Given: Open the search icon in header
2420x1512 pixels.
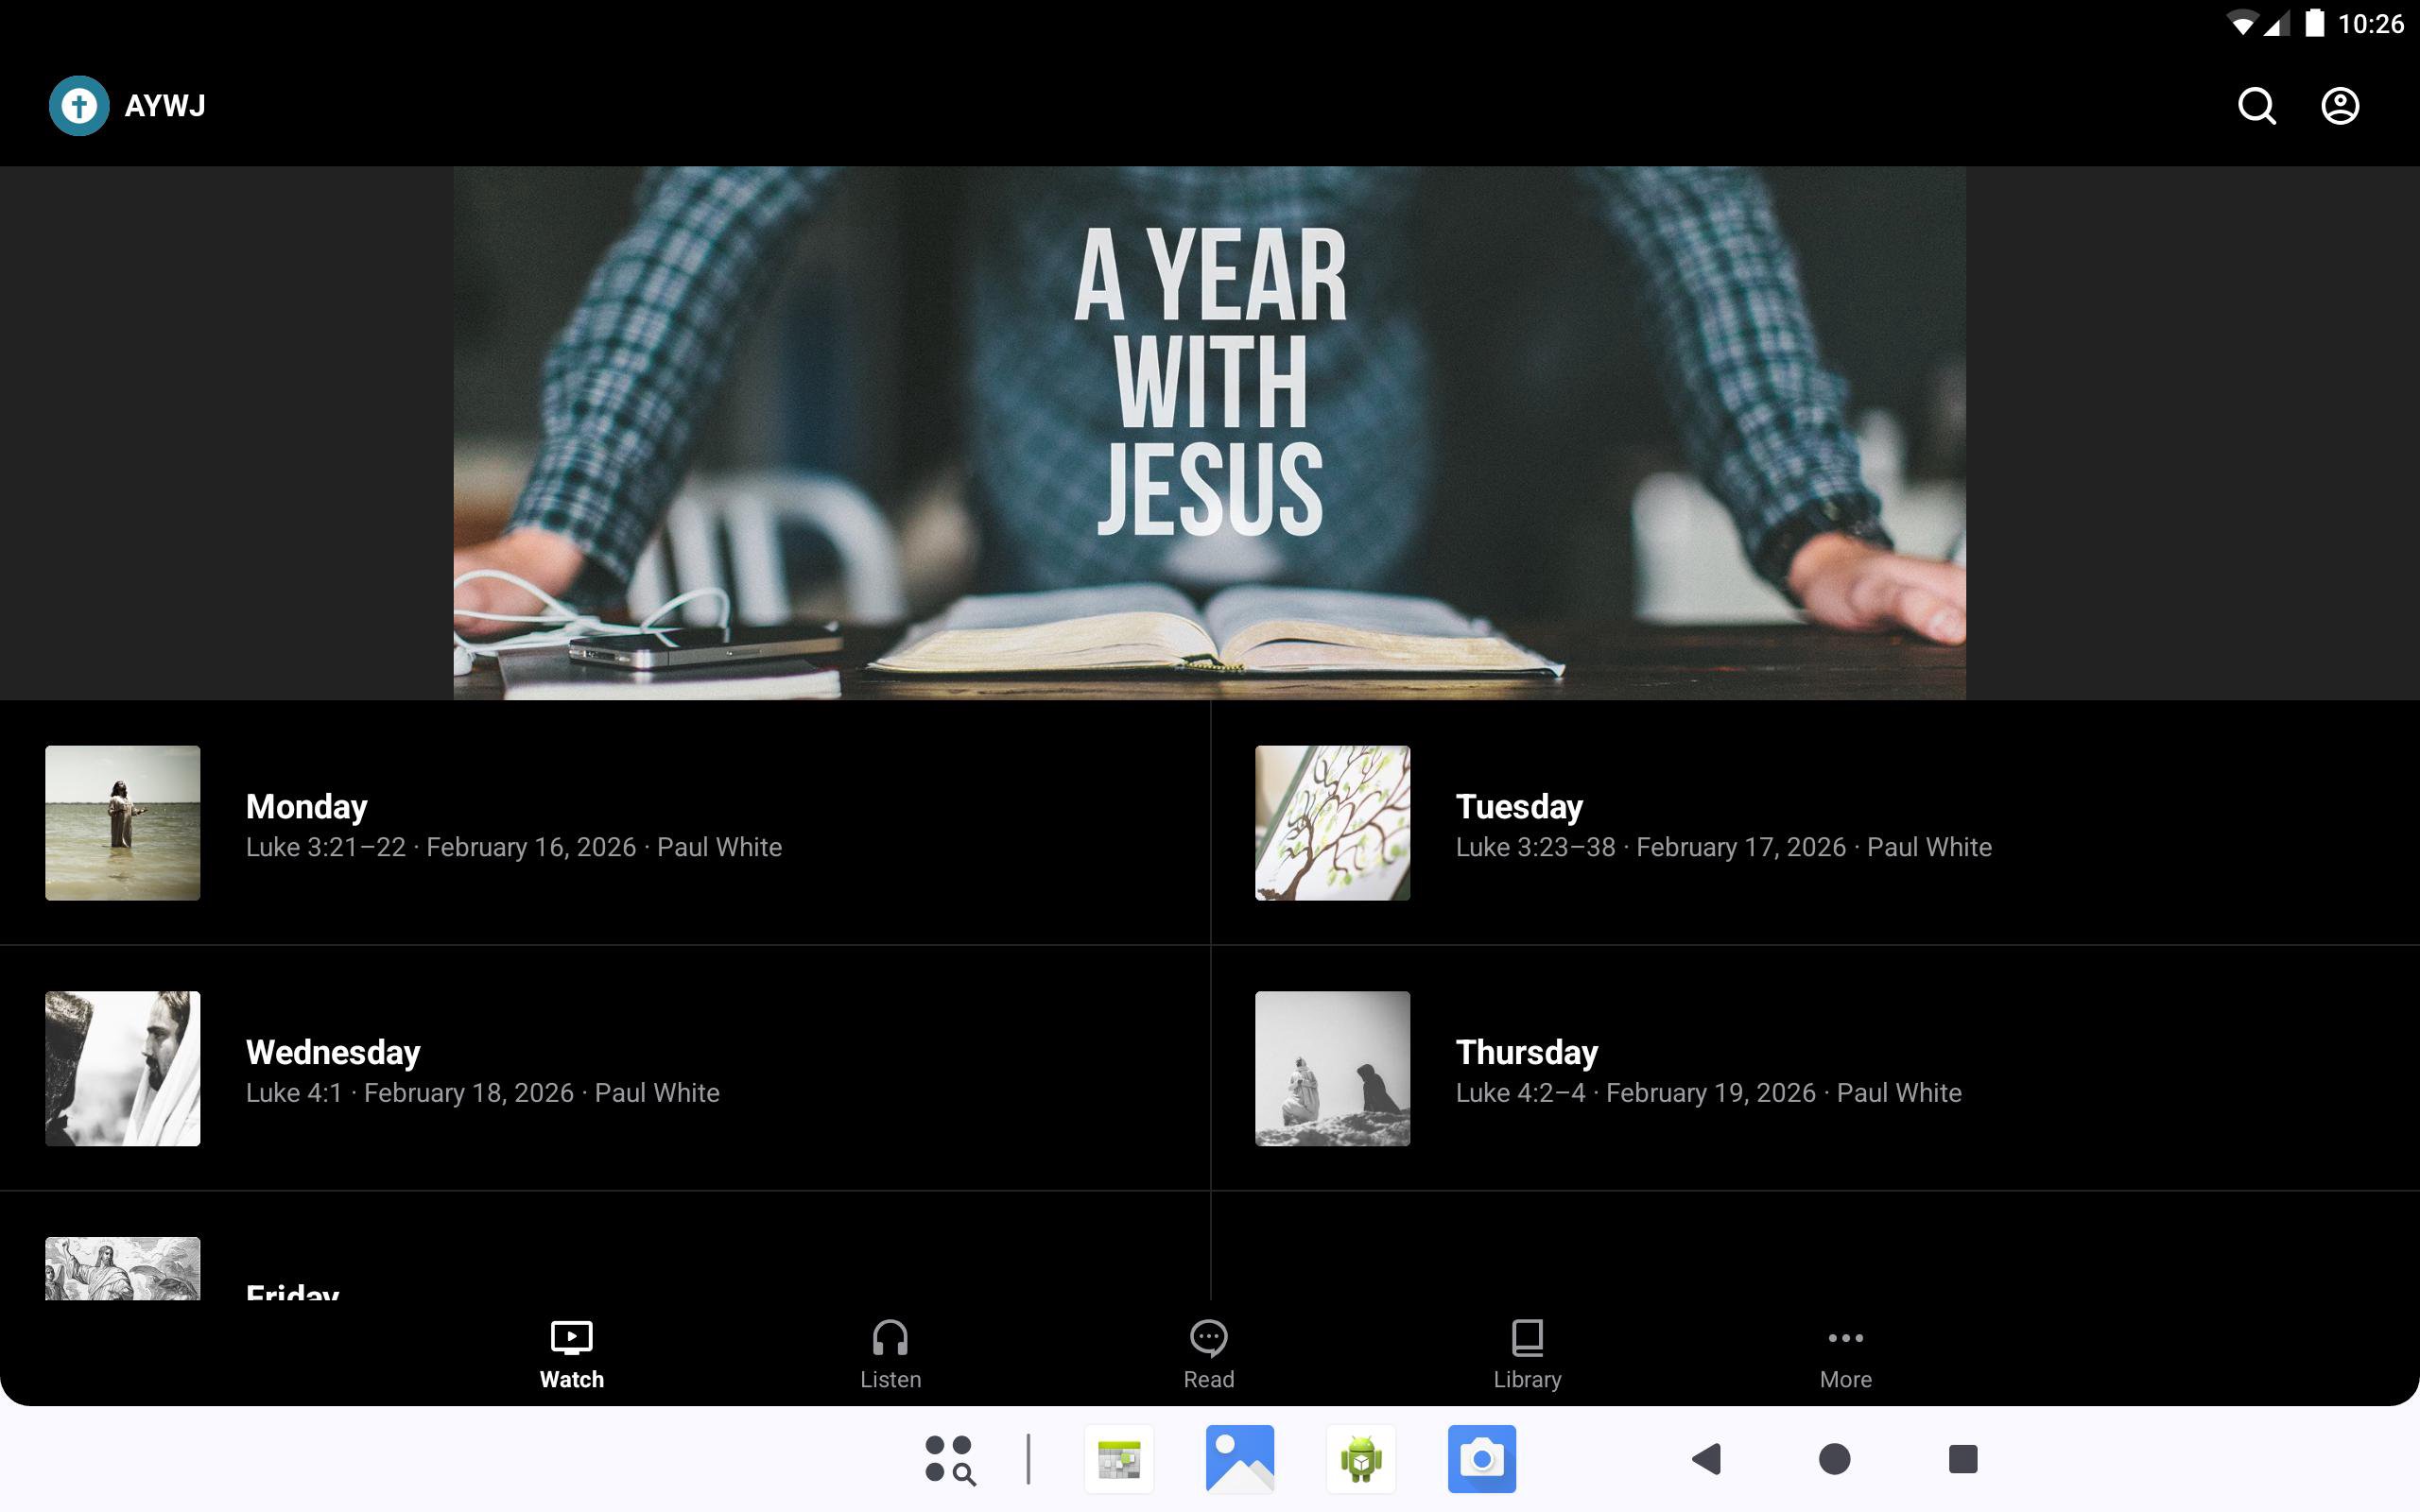Looking at the screenshot, I should [2256, 106].
